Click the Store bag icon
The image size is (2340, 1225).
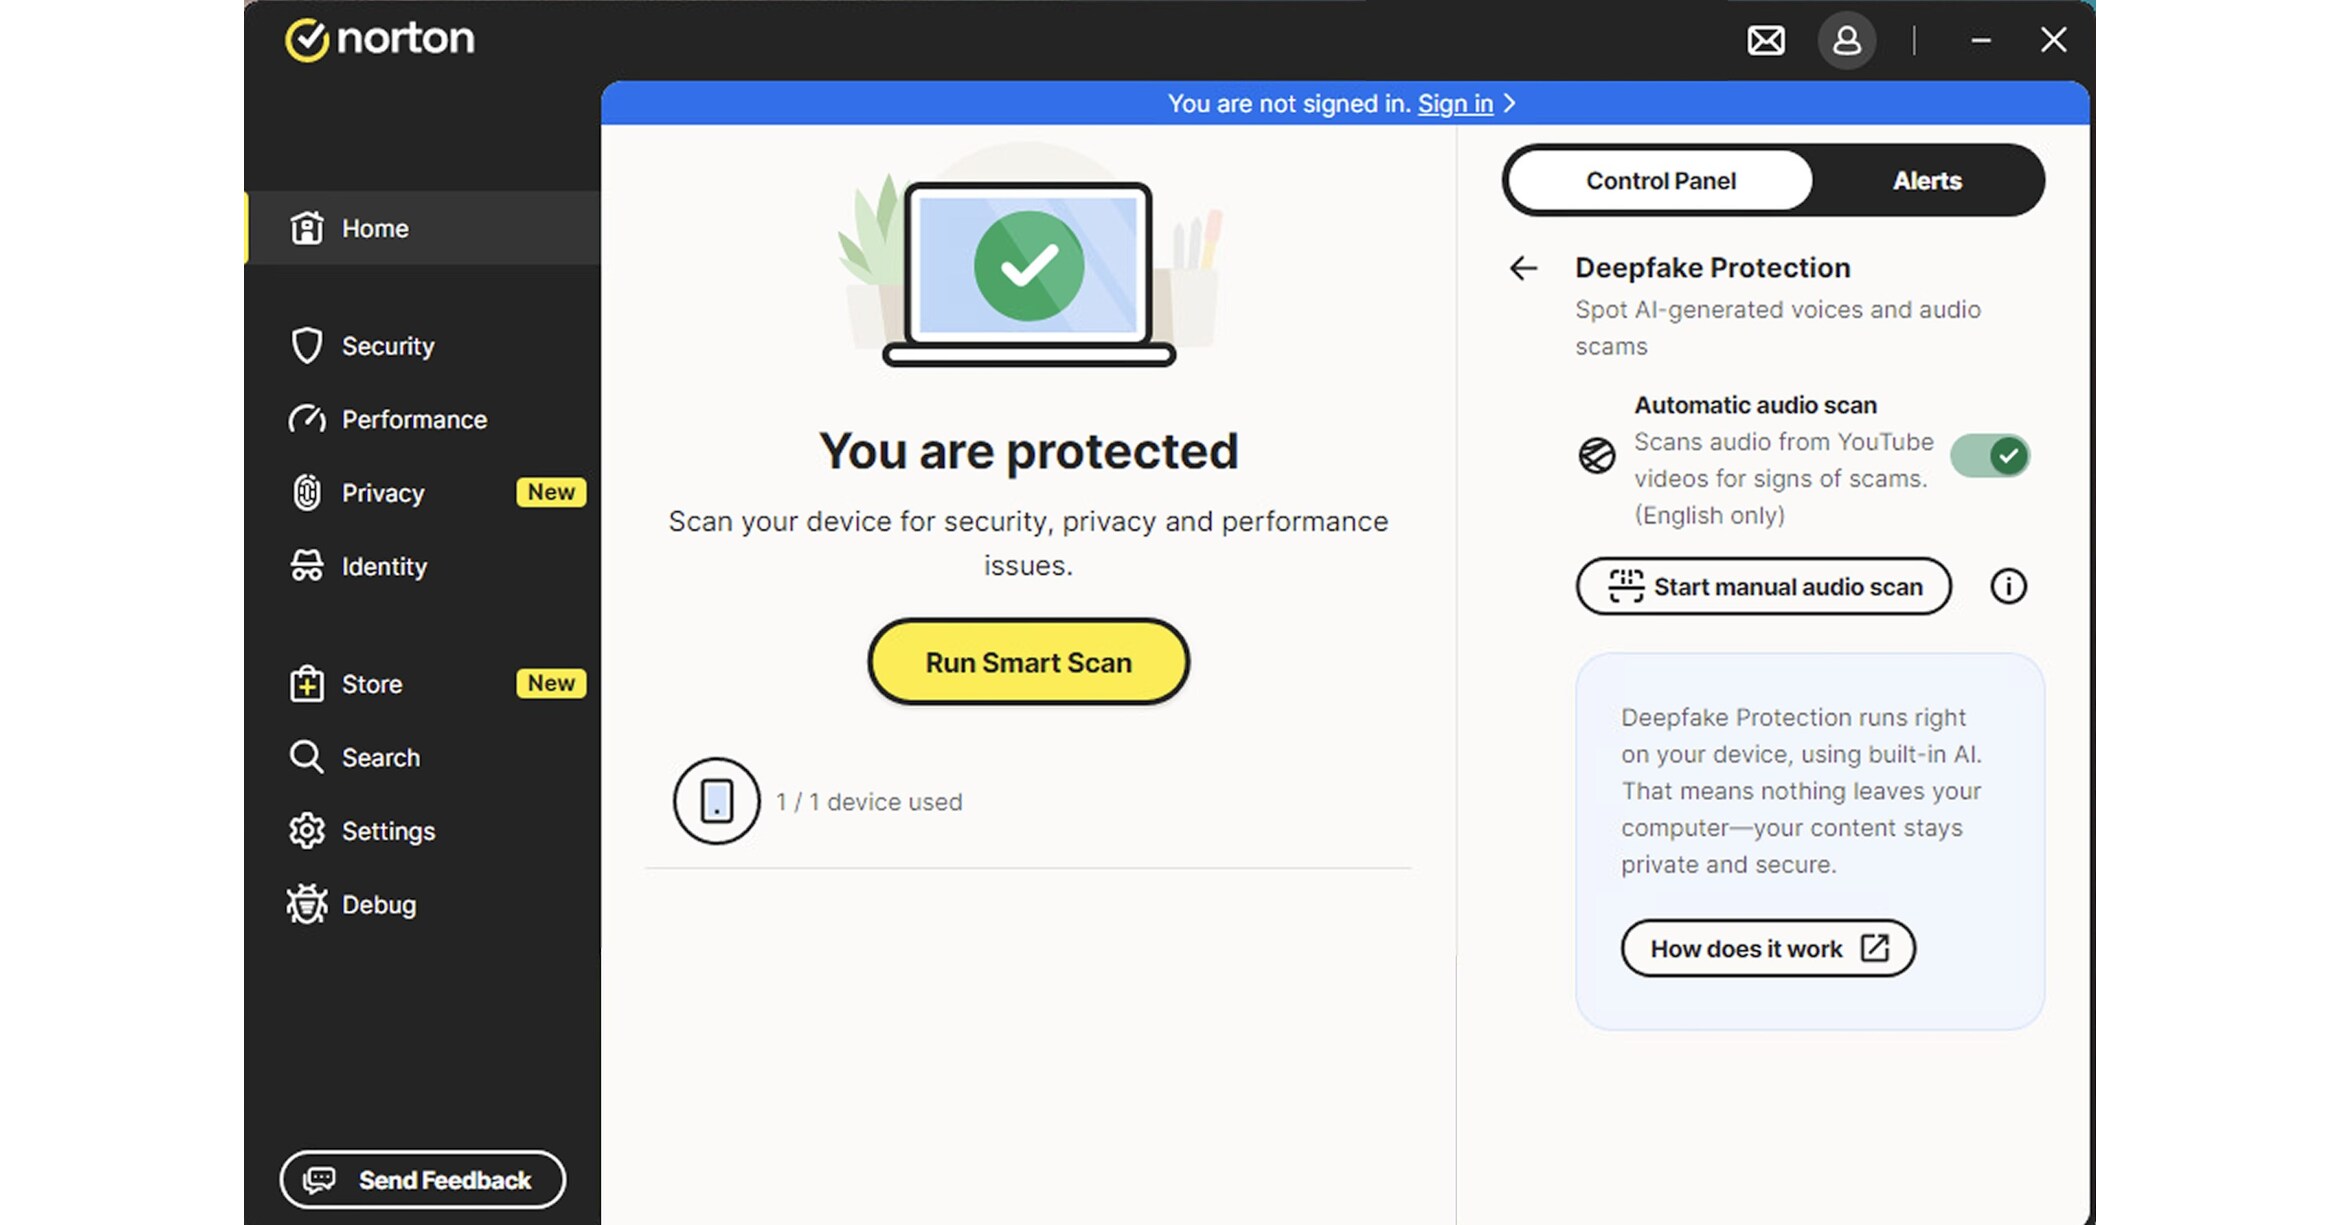coord(307,684)
